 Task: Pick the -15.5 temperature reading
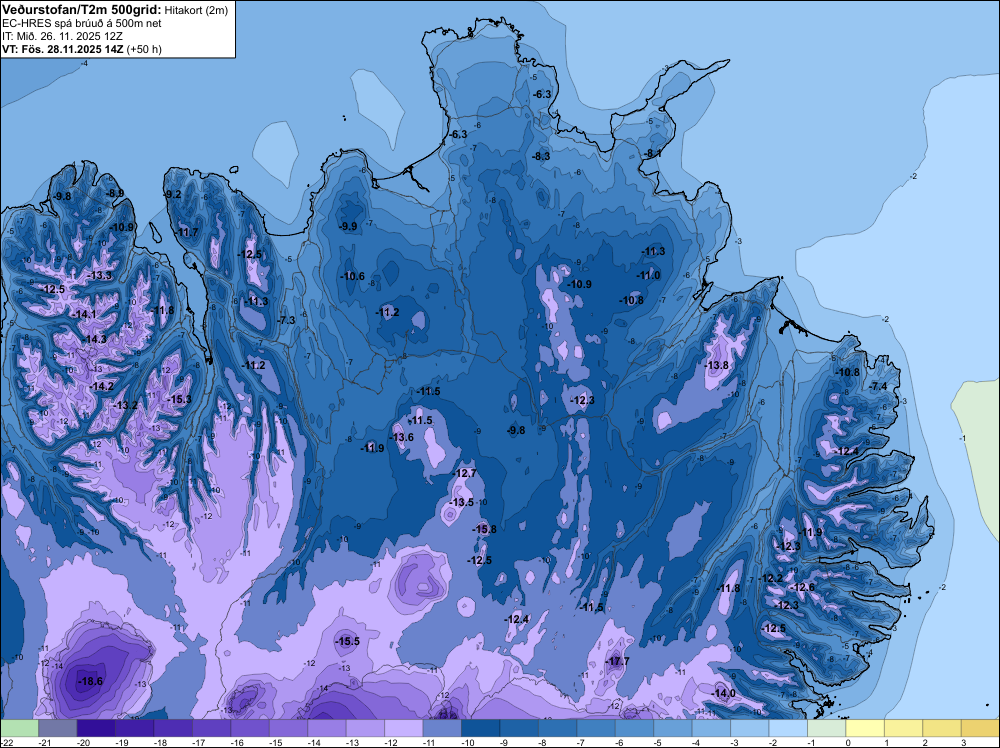(x=348, y=642)
